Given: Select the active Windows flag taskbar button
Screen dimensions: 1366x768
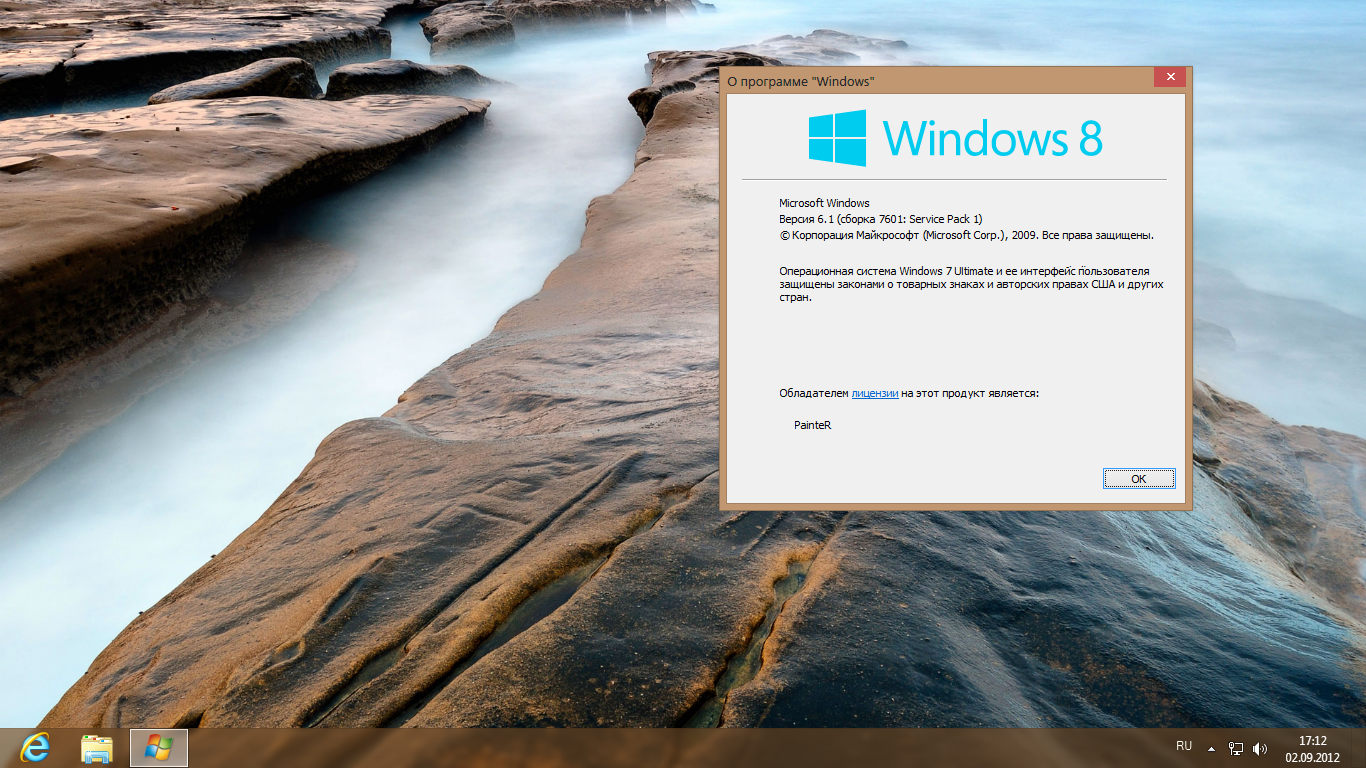Looking at the screenshot, I should click(159, 747).
